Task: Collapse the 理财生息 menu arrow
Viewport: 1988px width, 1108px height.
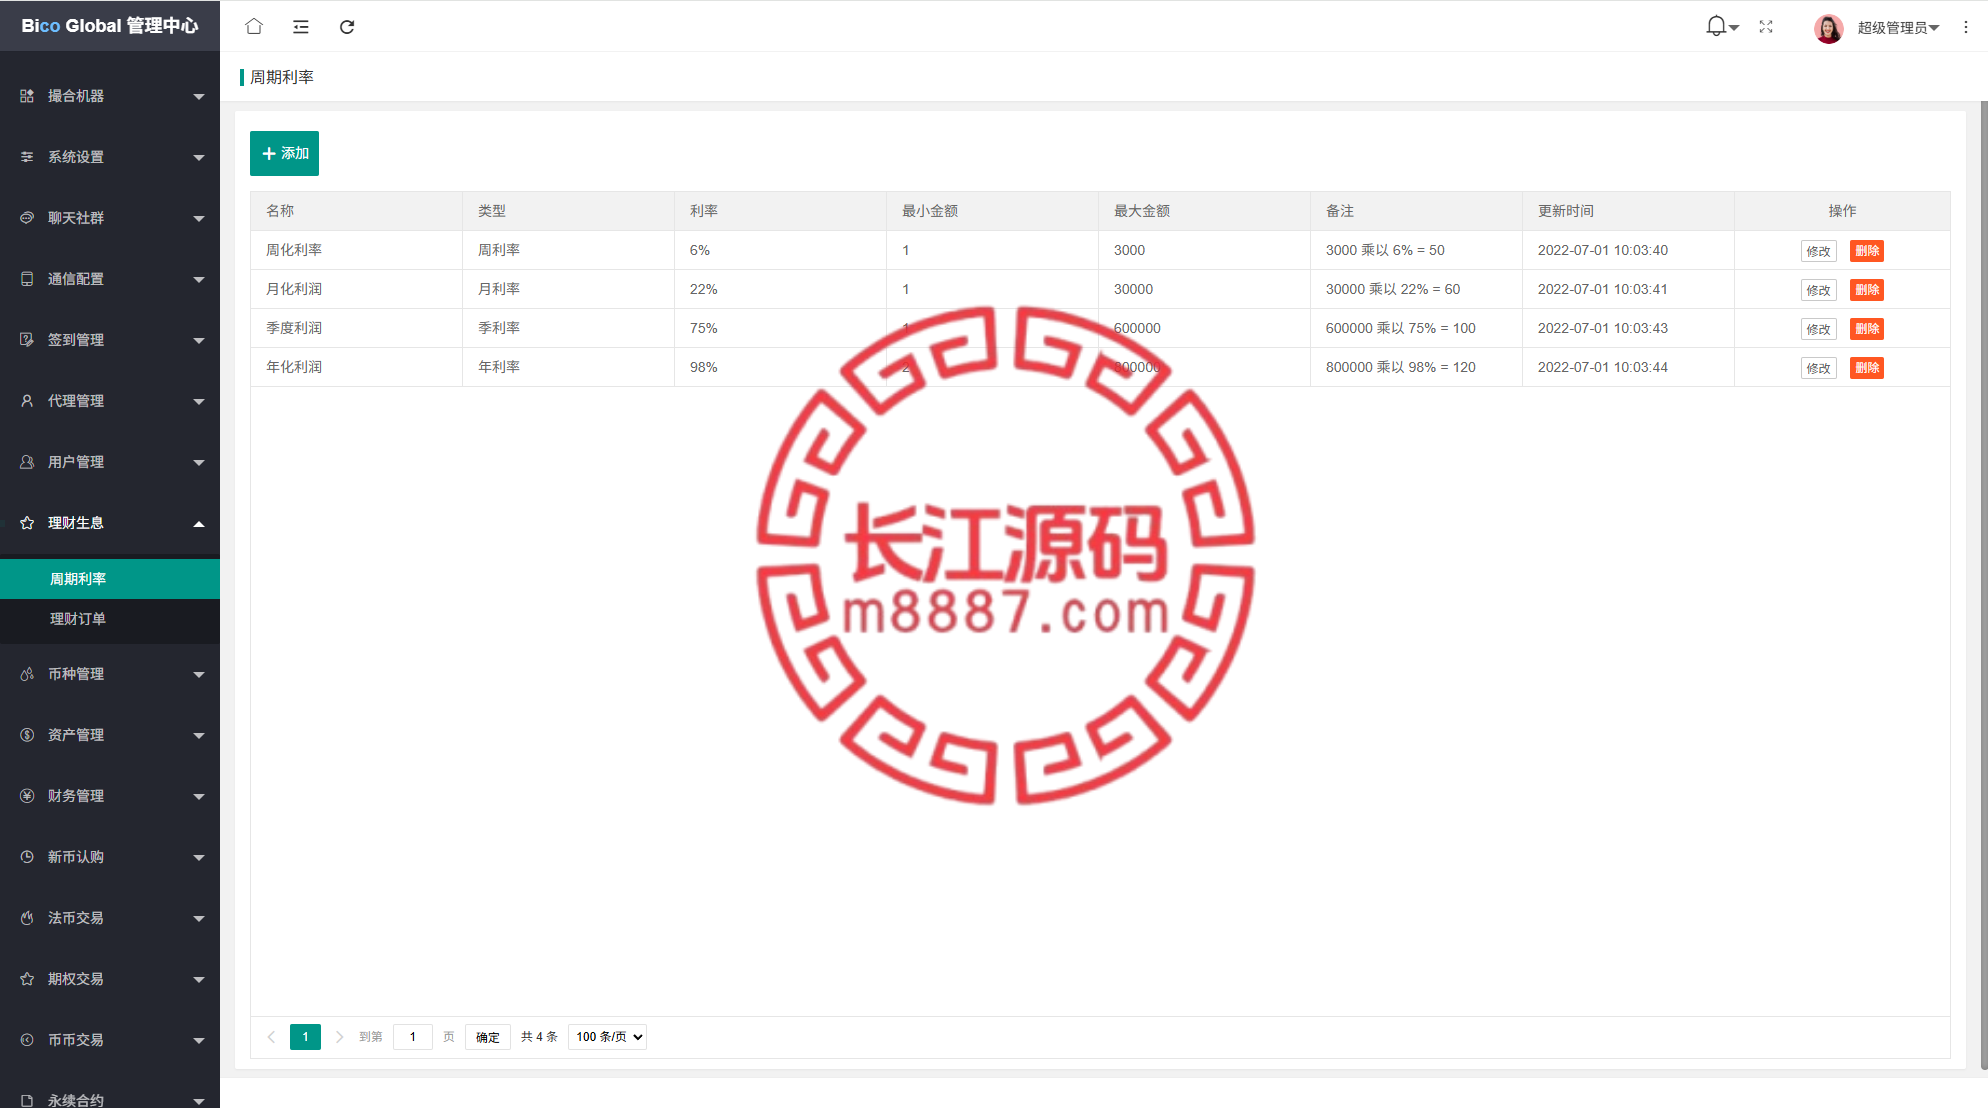Action: coord(199,524)
